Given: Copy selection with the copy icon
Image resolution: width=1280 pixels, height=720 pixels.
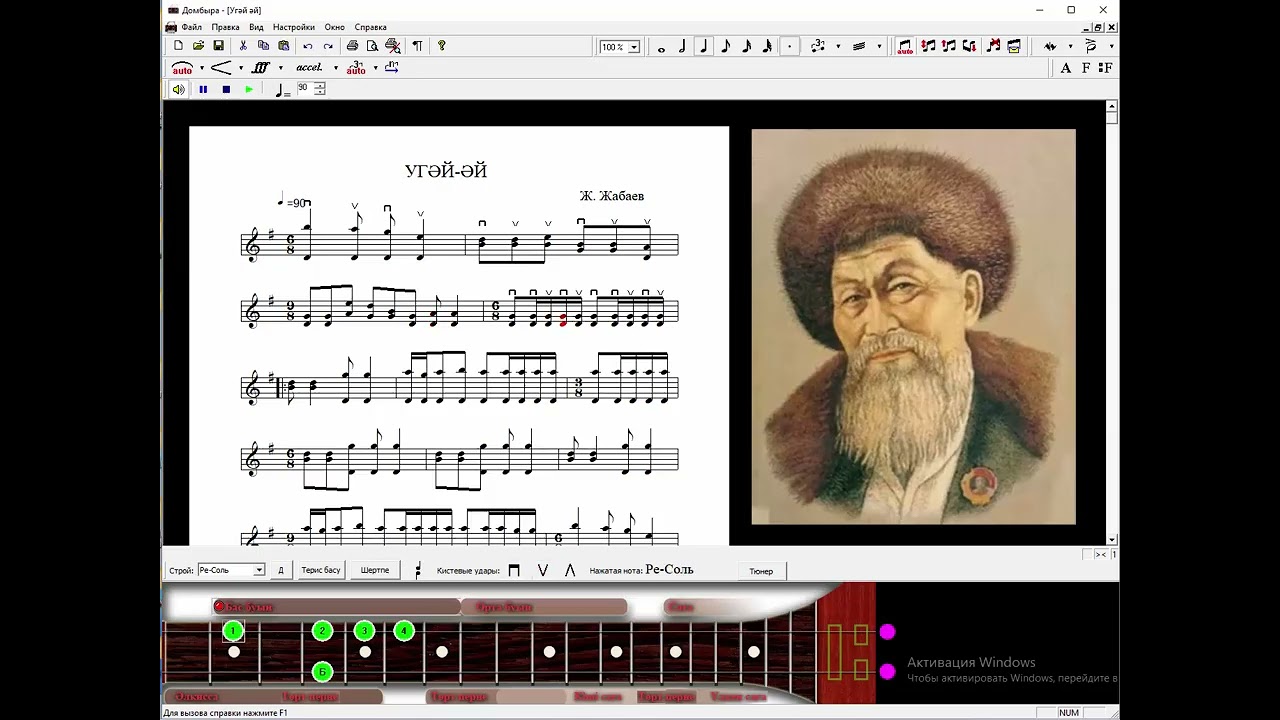Looking at the screenshot, I should point(263,46).
